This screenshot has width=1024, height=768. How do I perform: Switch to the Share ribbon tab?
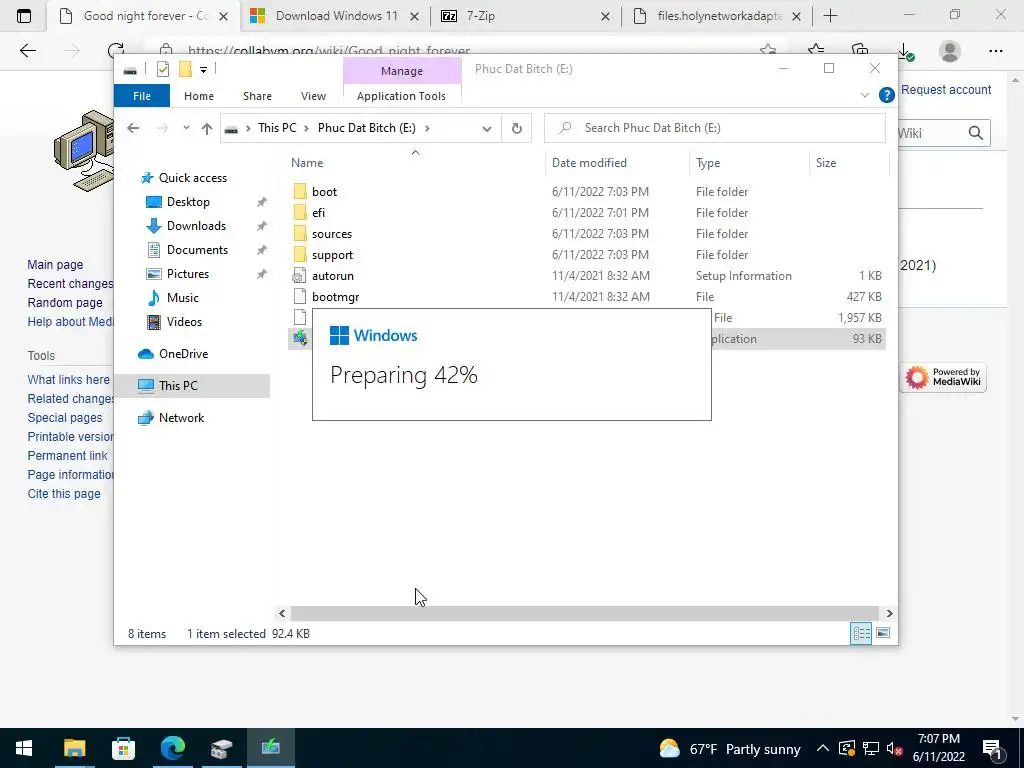(257, 96)
